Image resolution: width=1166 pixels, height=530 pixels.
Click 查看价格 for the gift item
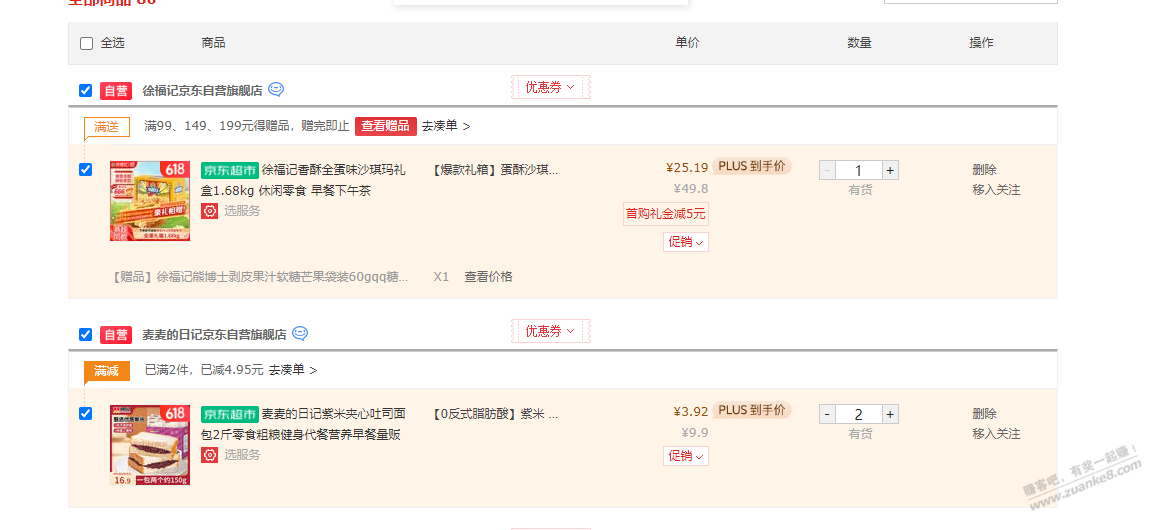pyautogui.click(x=489, y=277)
